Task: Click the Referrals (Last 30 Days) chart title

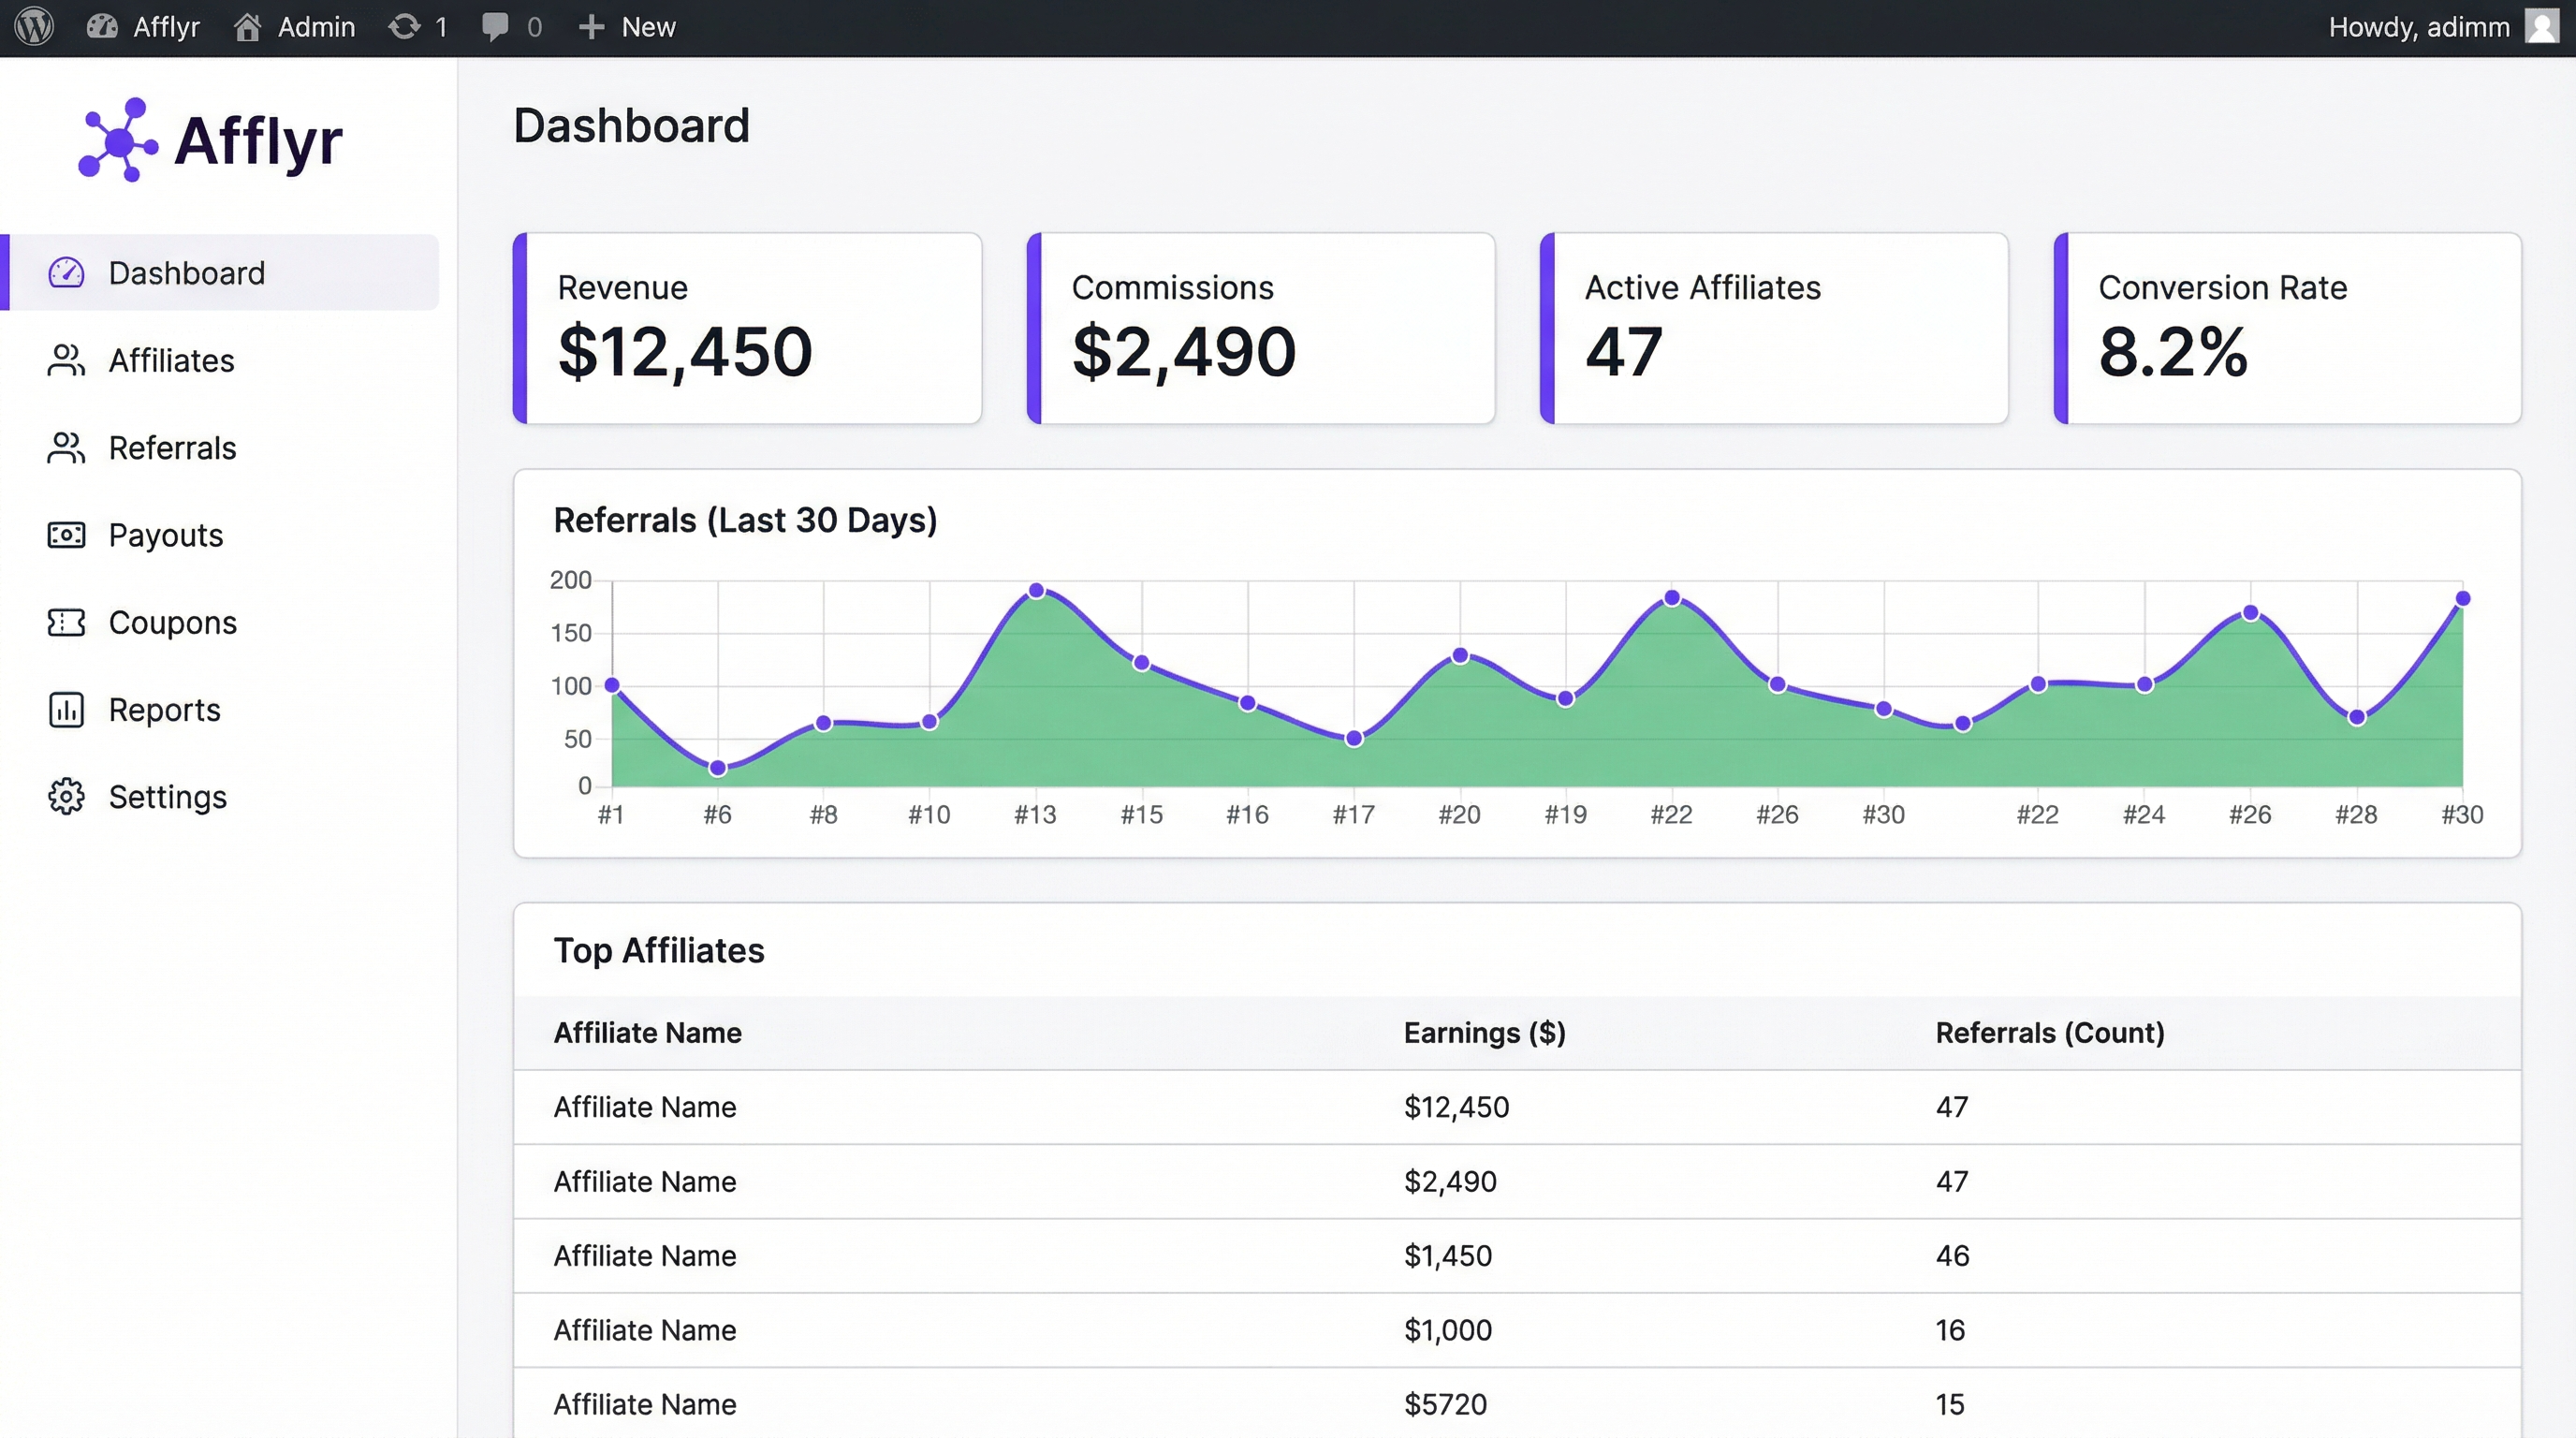Action: tap(746, 520)
